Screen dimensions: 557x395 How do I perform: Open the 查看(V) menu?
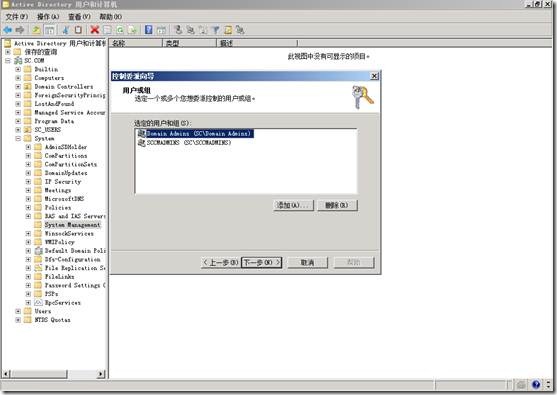click(x=79, y=17)
